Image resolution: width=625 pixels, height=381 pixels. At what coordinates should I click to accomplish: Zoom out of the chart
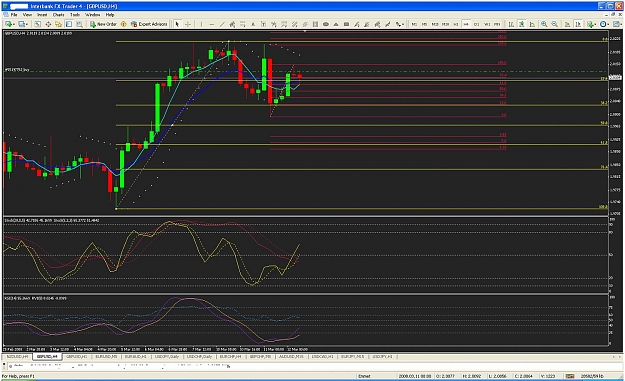click(x=554, y=24)
